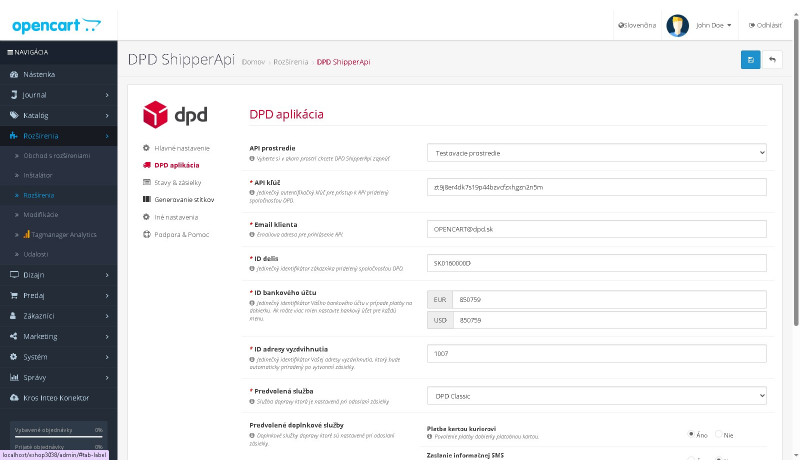Open Obchod s rozšíreniami submenu item
This screenshot has height=470, width=800.
coord(57,156)
